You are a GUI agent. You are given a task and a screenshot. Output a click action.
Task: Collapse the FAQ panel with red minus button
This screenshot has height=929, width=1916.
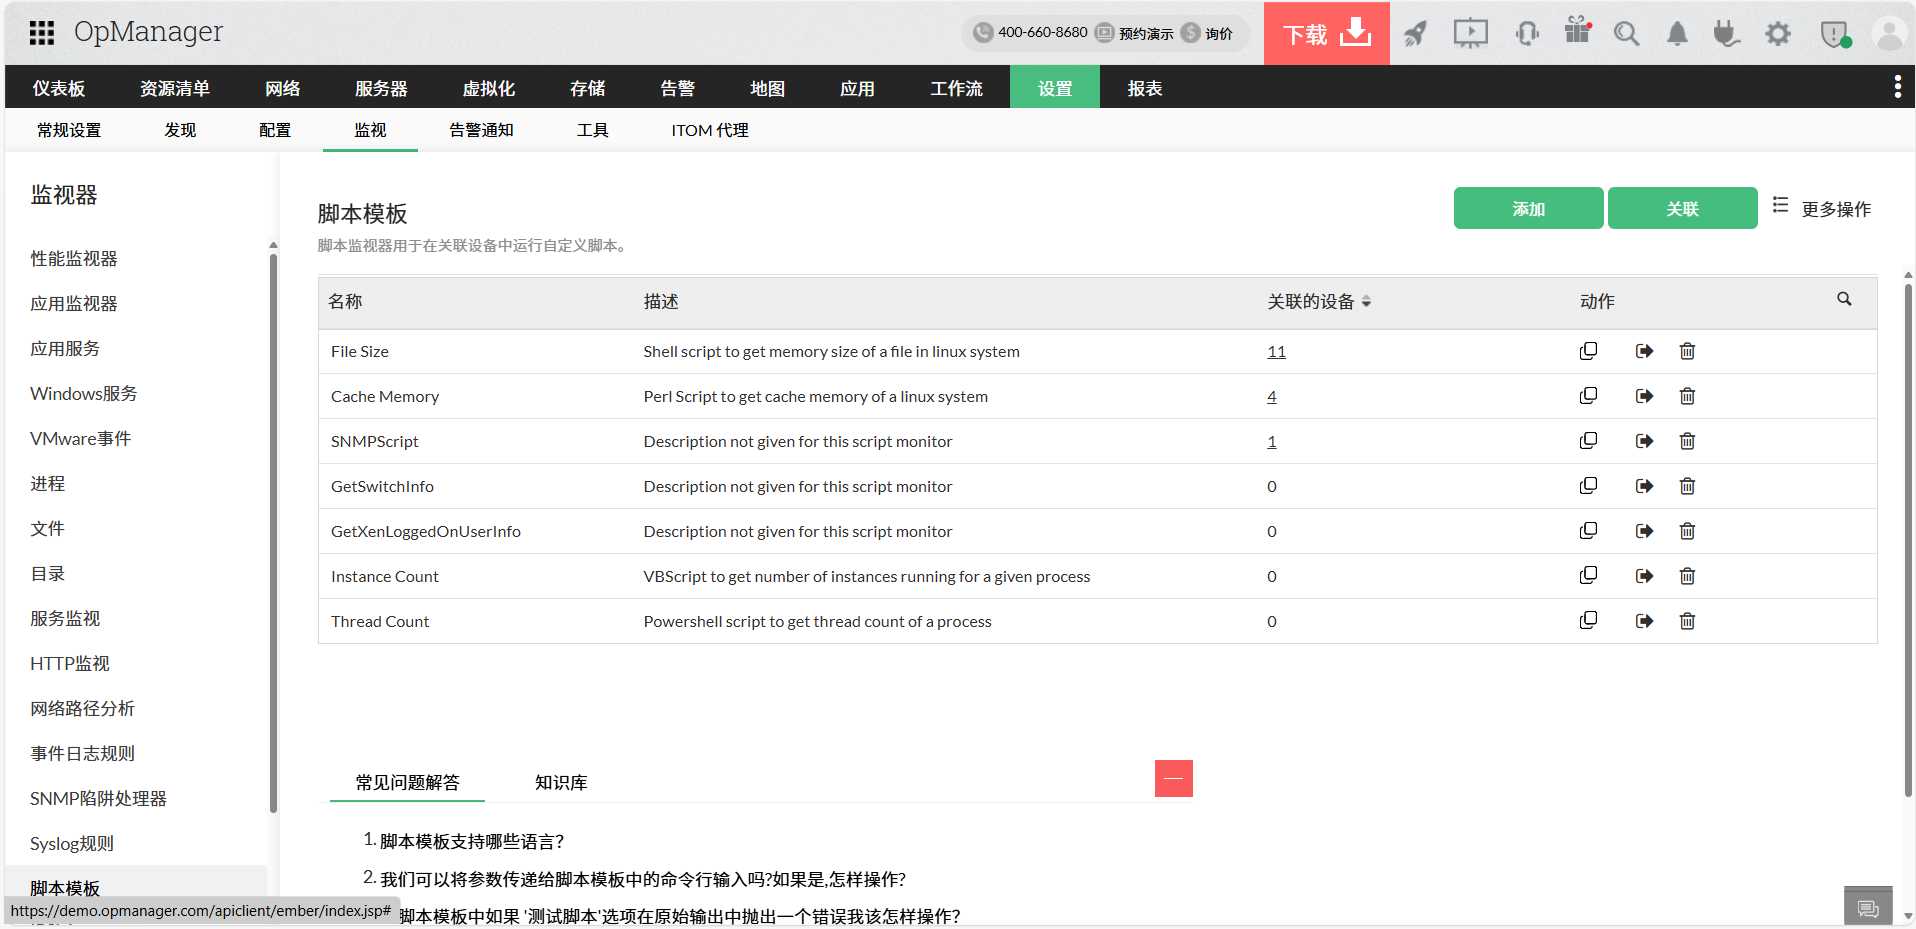pos(1173,779)
